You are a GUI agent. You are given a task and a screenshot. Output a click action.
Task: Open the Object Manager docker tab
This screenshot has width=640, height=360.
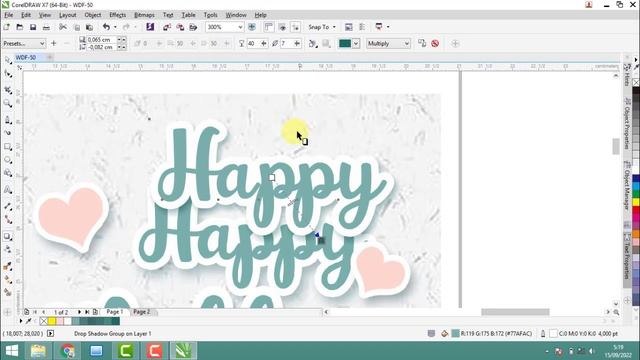pyautogui.click(x=627, y=186)
